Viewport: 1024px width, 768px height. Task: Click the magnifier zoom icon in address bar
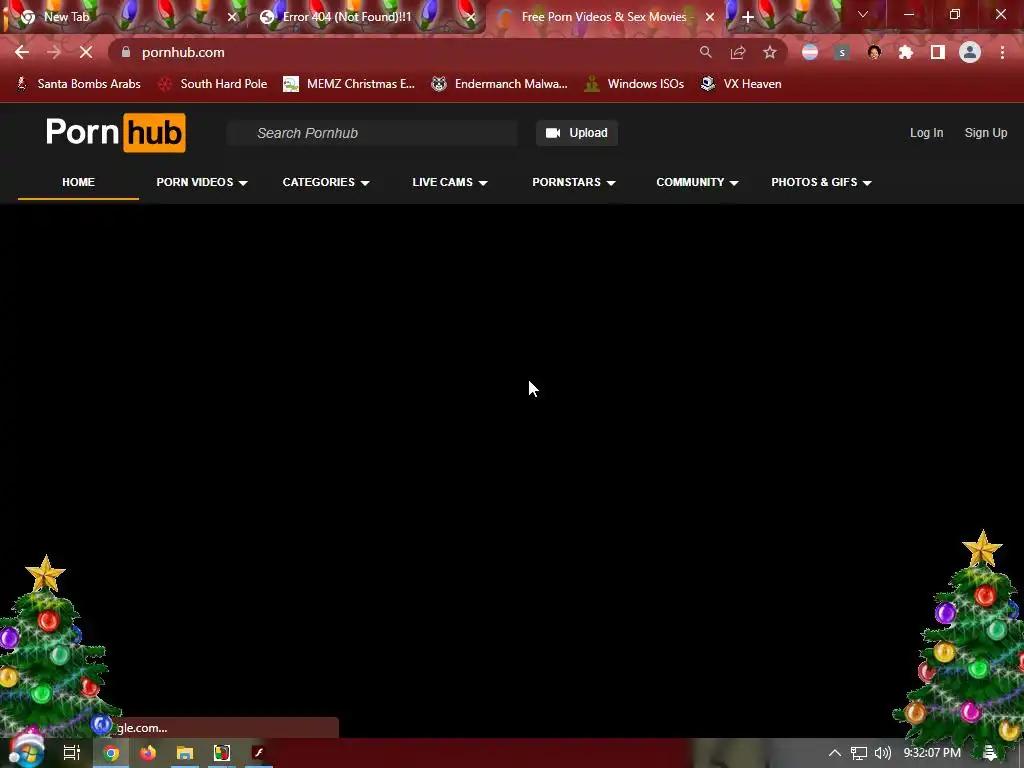(x=705, y=52)
